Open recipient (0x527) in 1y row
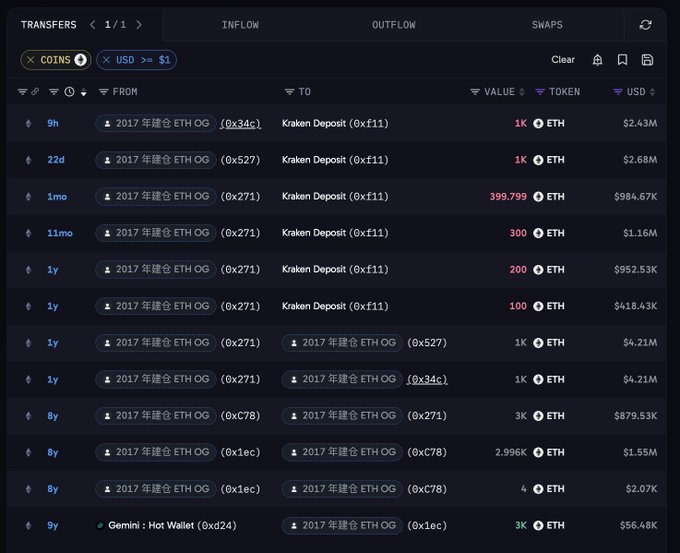 tap(427, 343)
